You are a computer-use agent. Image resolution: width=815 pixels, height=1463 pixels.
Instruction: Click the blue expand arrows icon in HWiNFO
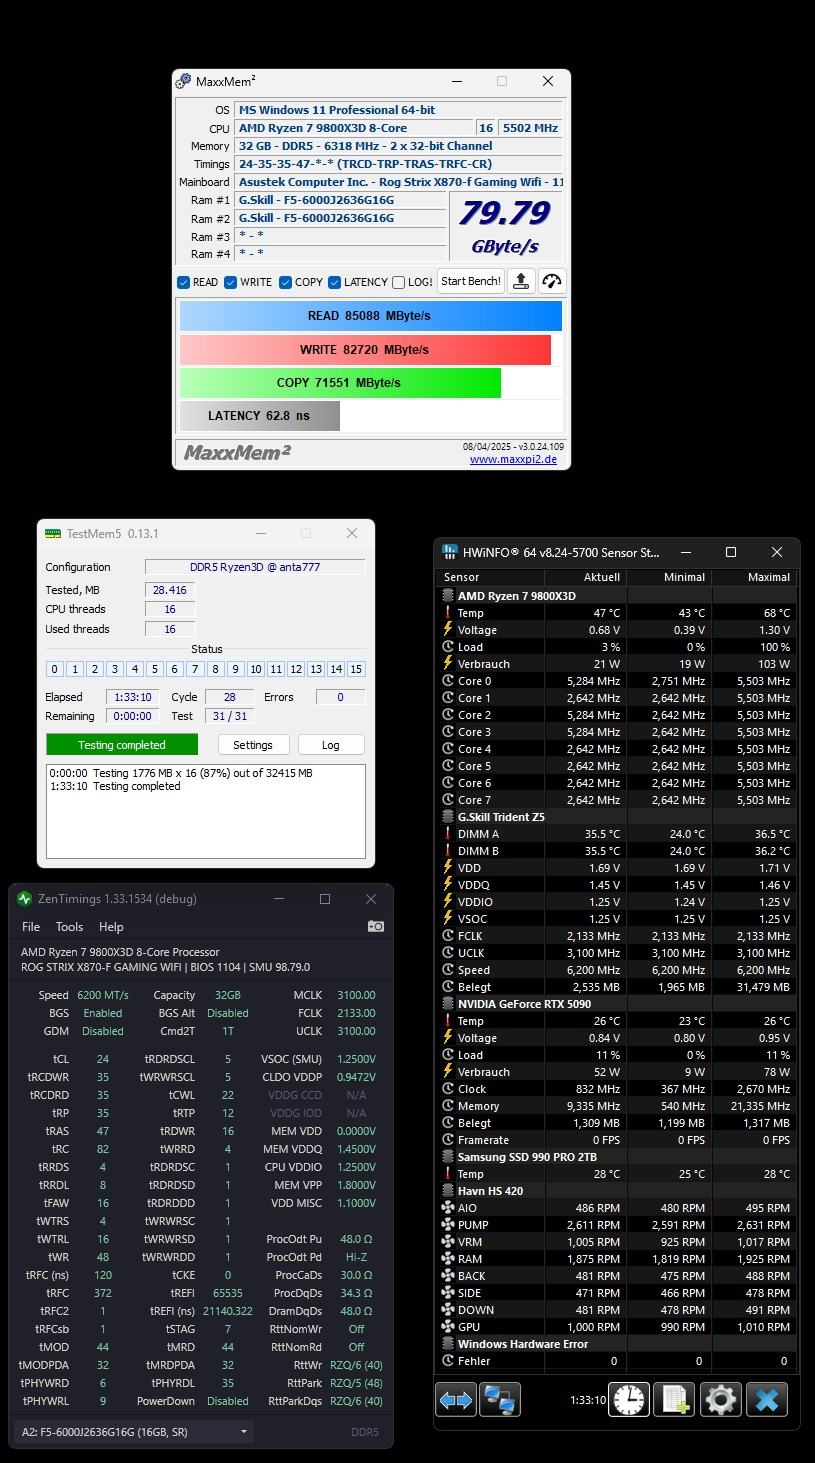(456, 1400)
